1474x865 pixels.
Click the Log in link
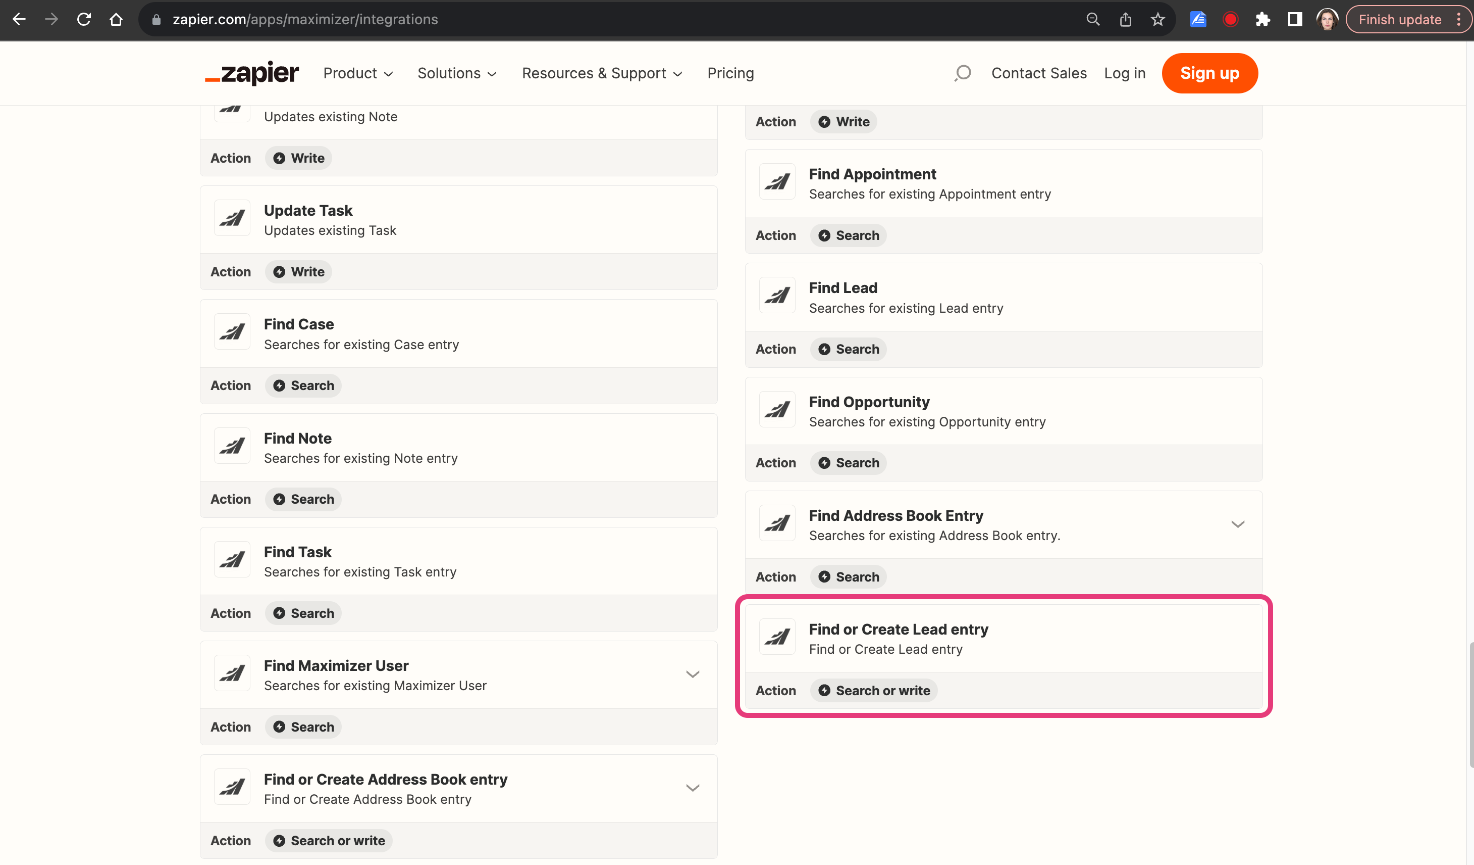pyautogui.click(x=1125, y=73)
